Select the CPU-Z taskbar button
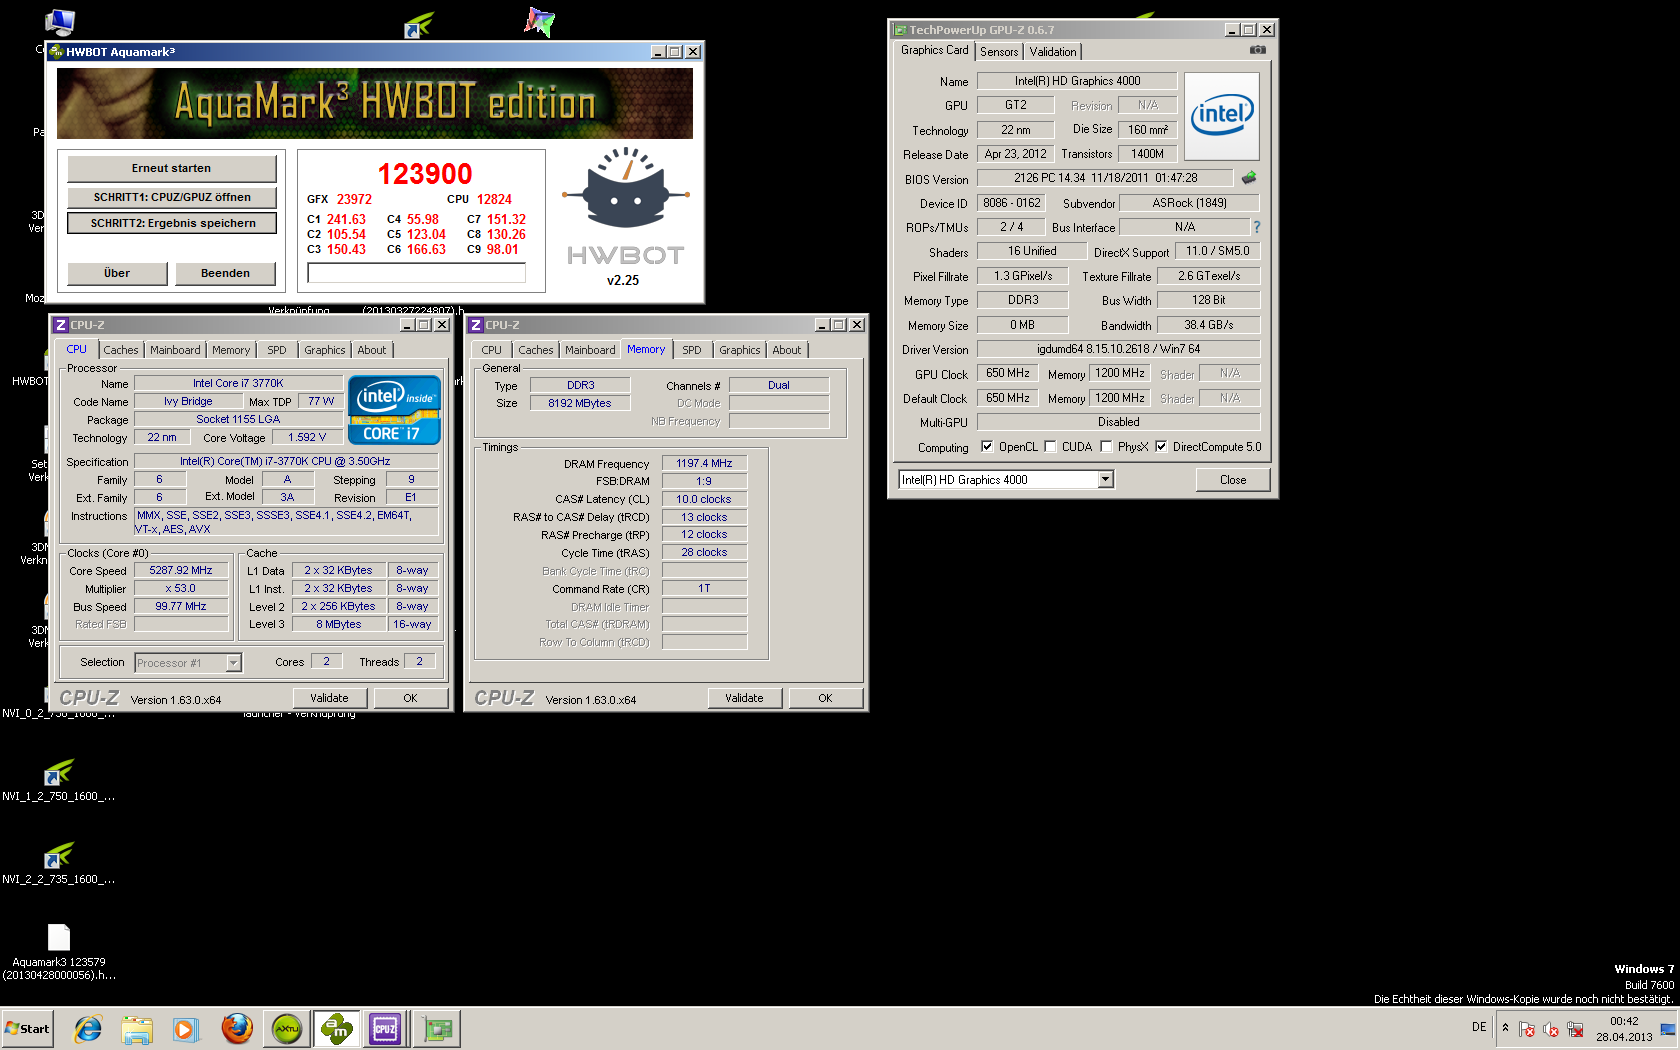The width and height of the screenshot is (1680, 1050). [x=385, y=1028]
